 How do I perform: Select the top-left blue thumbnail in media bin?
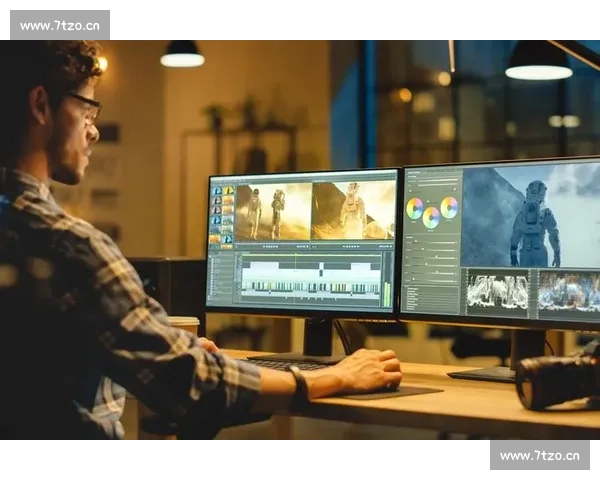216,190
